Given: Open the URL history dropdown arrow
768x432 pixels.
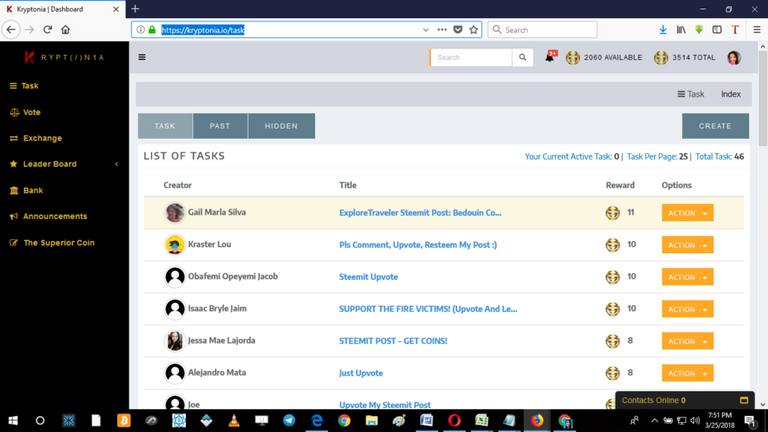Looking at the screenshot, I should point(426,30).
